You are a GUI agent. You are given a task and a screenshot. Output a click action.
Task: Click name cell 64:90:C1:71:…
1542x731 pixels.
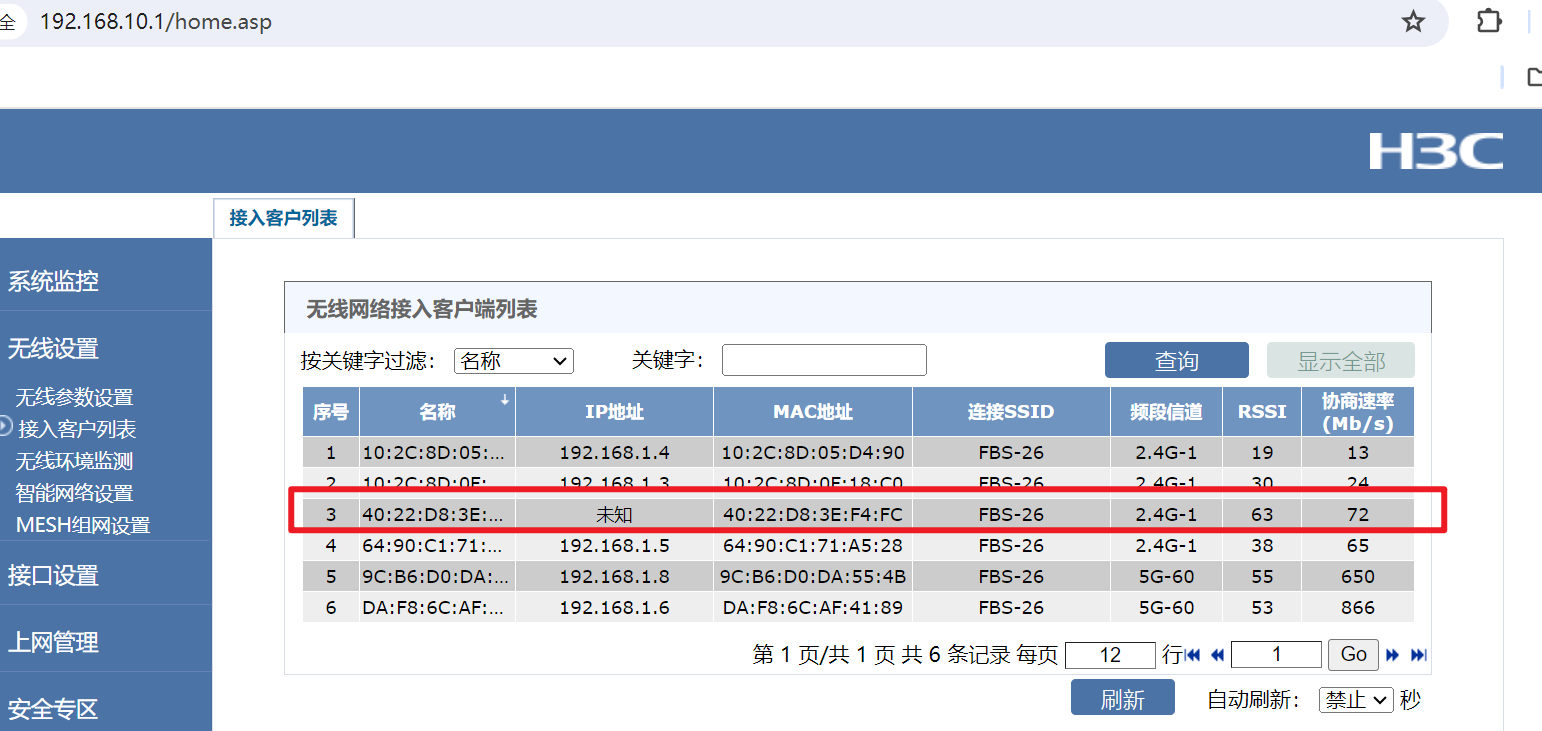coord(437,546)
